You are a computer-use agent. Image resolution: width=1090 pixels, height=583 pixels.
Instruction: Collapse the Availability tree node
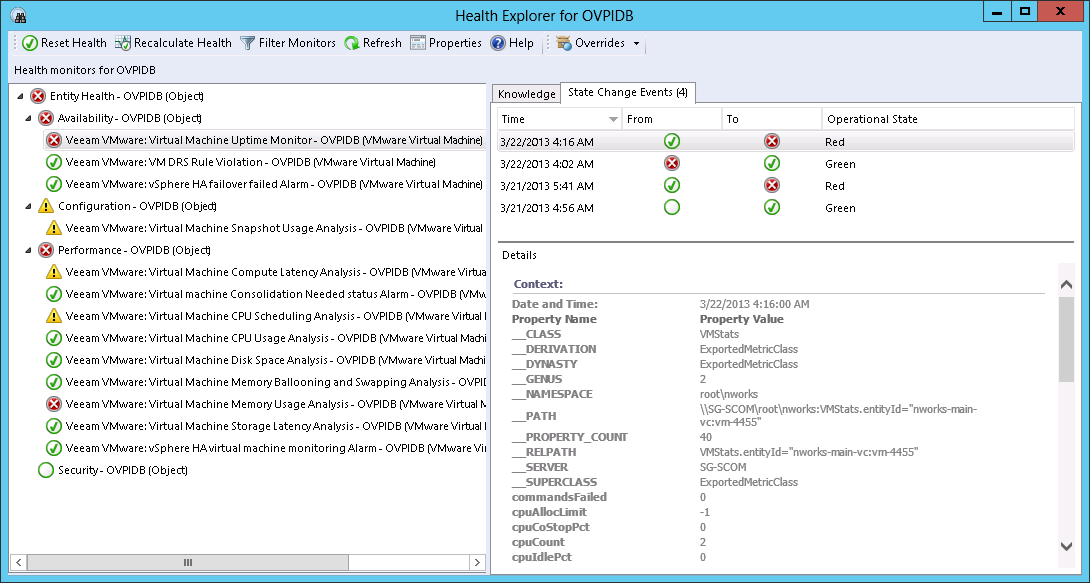[x=30, y=118]
